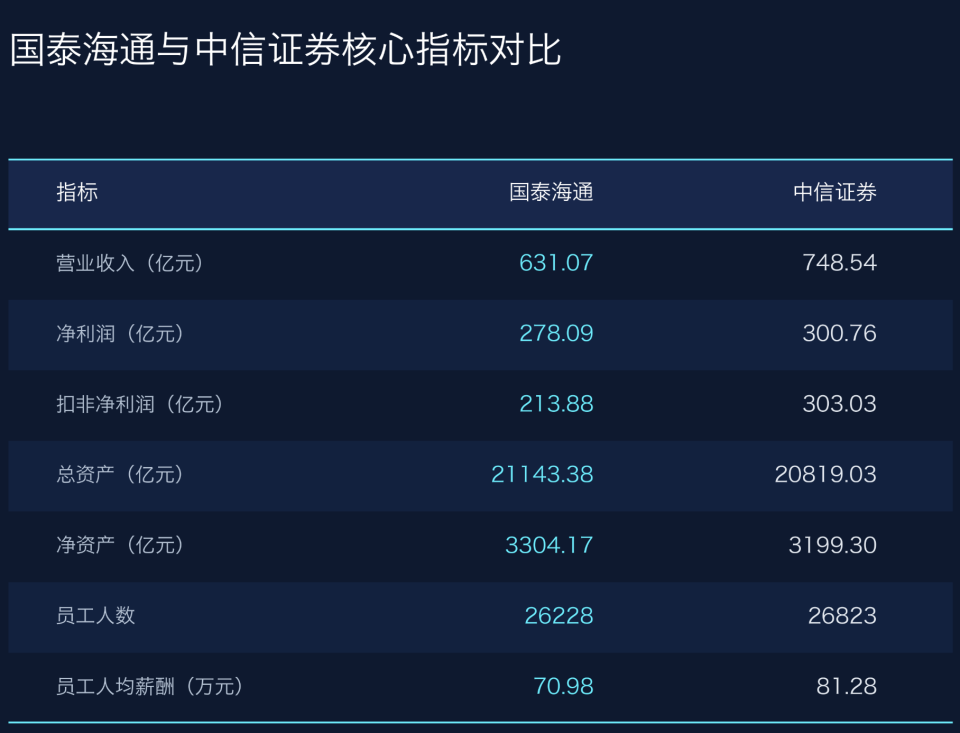
Task: Click the 扣非净利润（亿元） row label
Action: (x=139, y=405)
